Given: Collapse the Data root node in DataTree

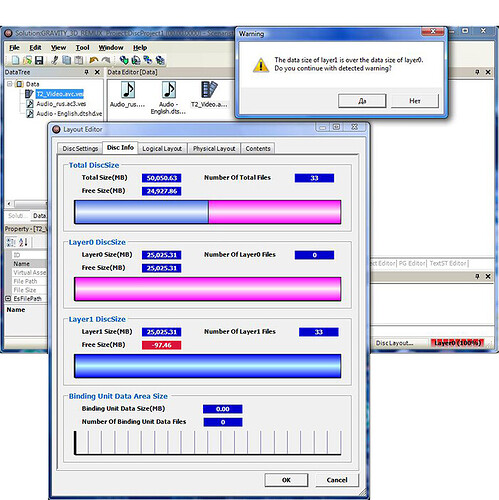Looking at the screenshot, I should click(10, 84).
